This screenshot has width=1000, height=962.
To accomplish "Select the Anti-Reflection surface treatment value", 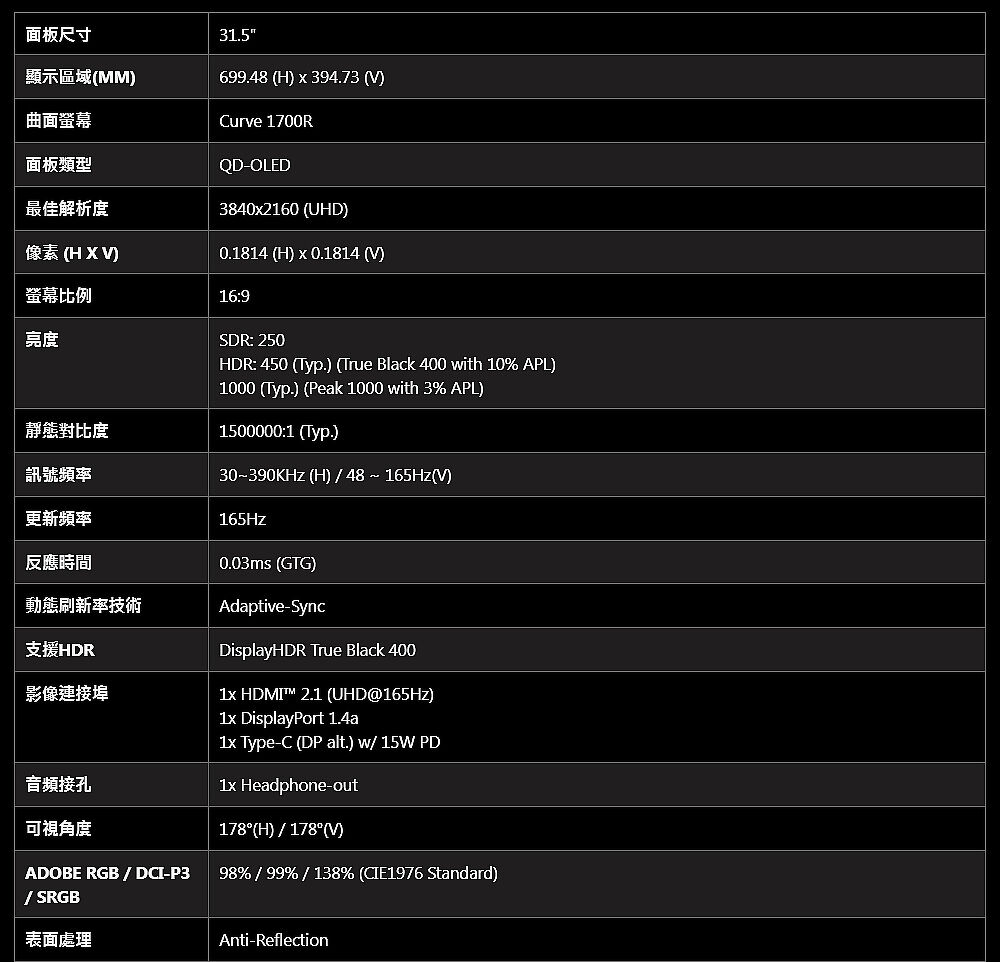I will (274, 940).
